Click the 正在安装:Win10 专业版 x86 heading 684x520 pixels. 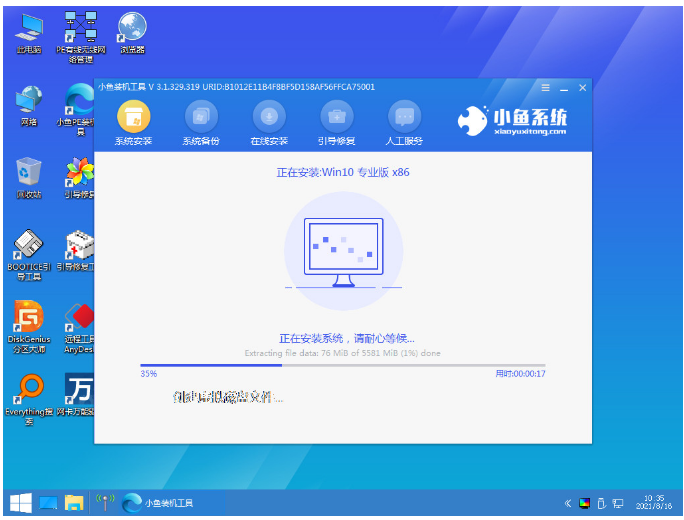pyautogui.click(x=343, y=172)
